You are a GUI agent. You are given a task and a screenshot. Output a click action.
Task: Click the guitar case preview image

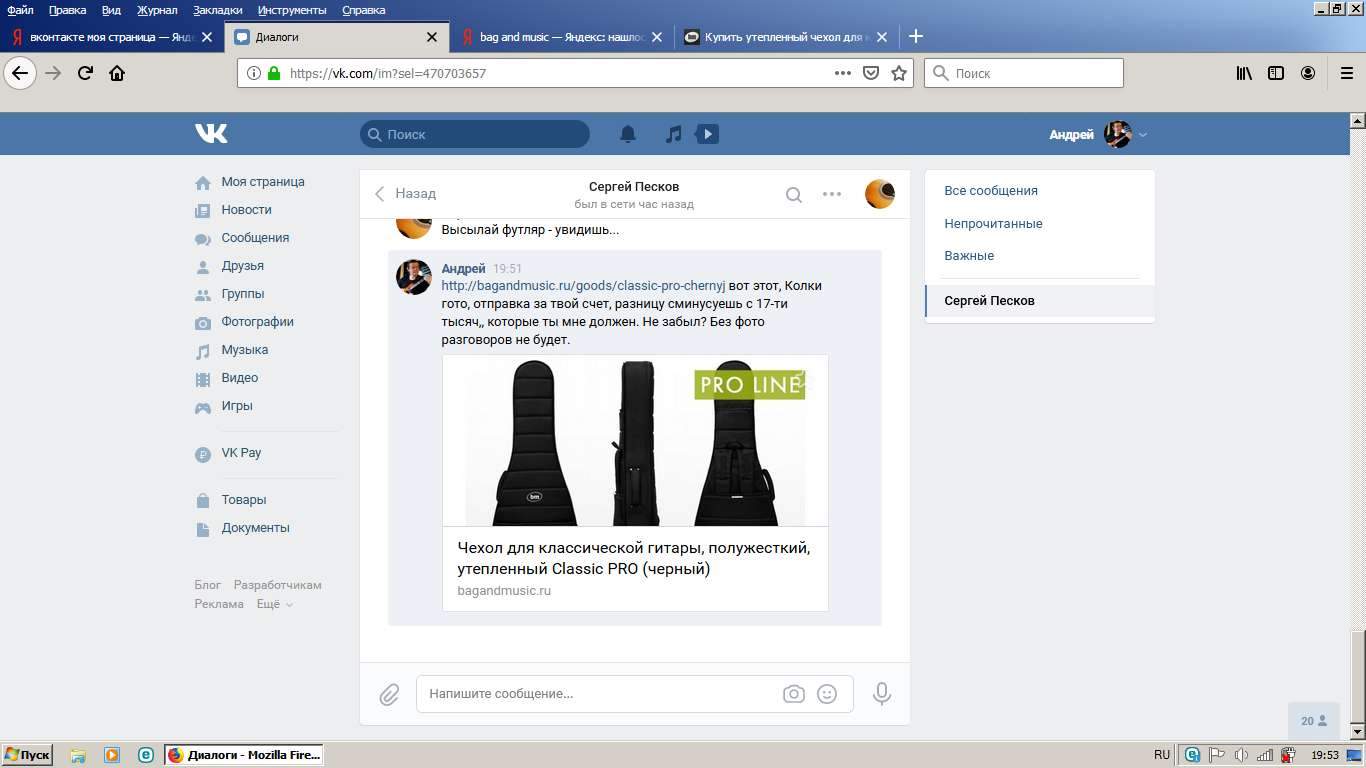click(x=635, y=441)
